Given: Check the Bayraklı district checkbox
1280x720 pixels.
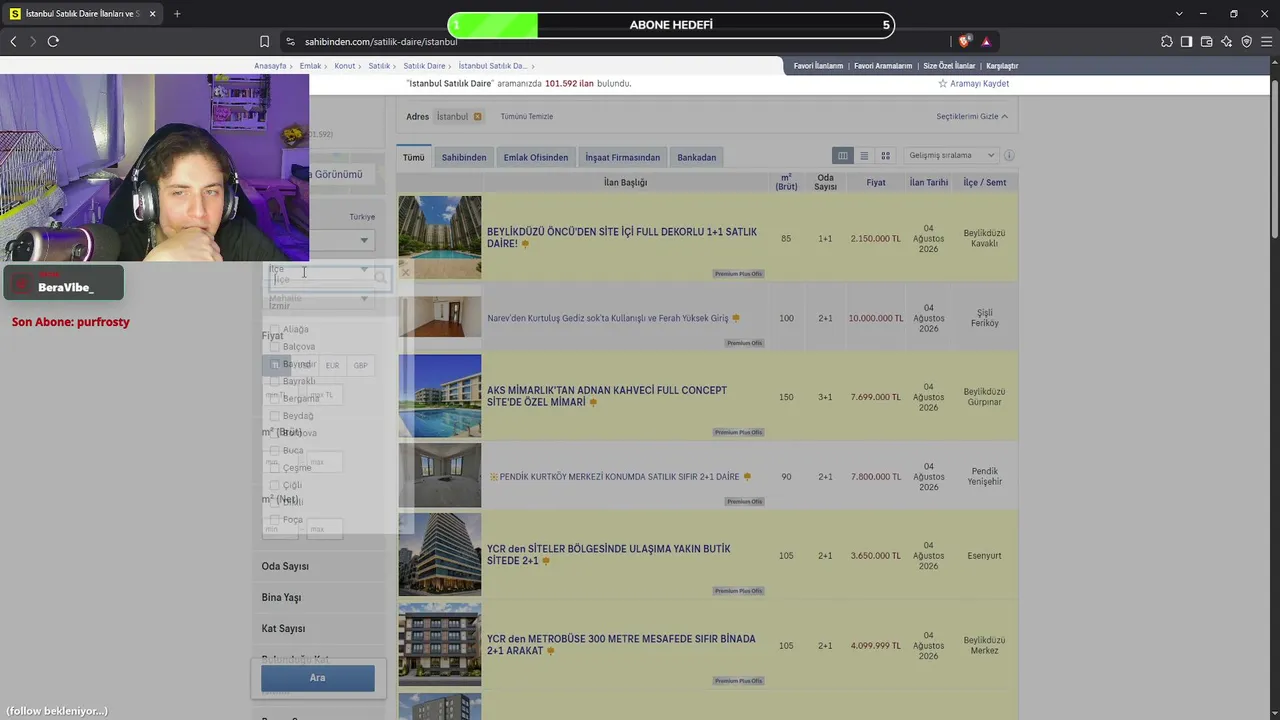Looking at the screenshot, I should coord(276,381).
